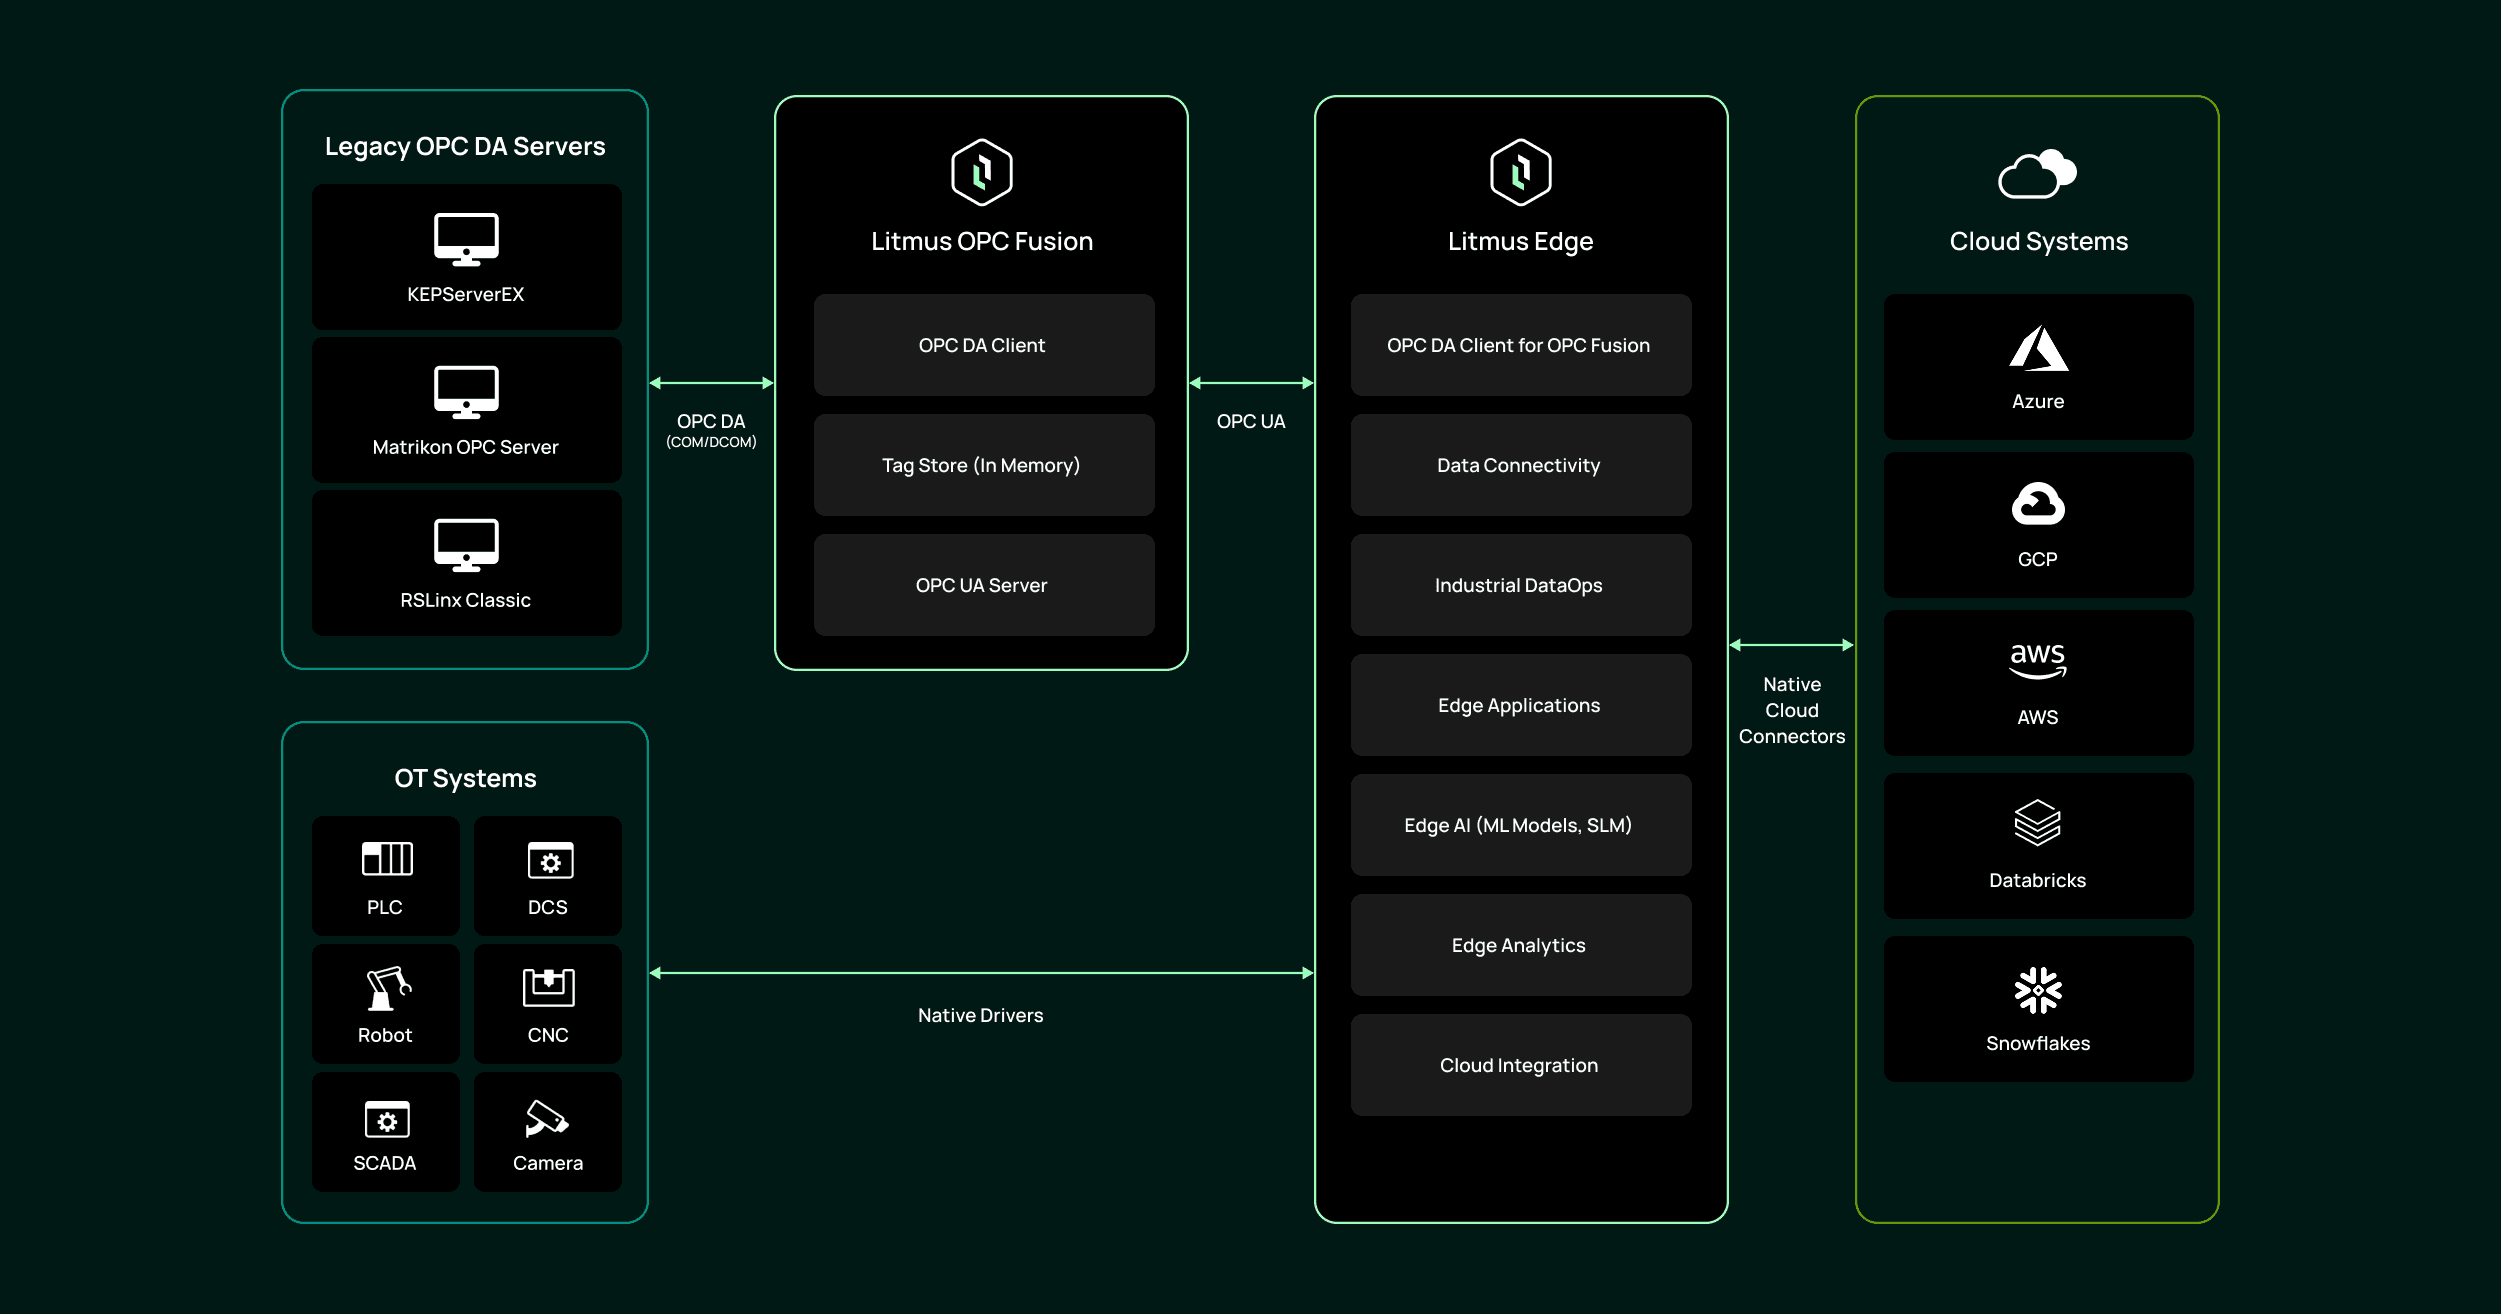The image size is (2501, 1314).
Task: Click the Litmus Edge title text
Action: coord(1520,242)
